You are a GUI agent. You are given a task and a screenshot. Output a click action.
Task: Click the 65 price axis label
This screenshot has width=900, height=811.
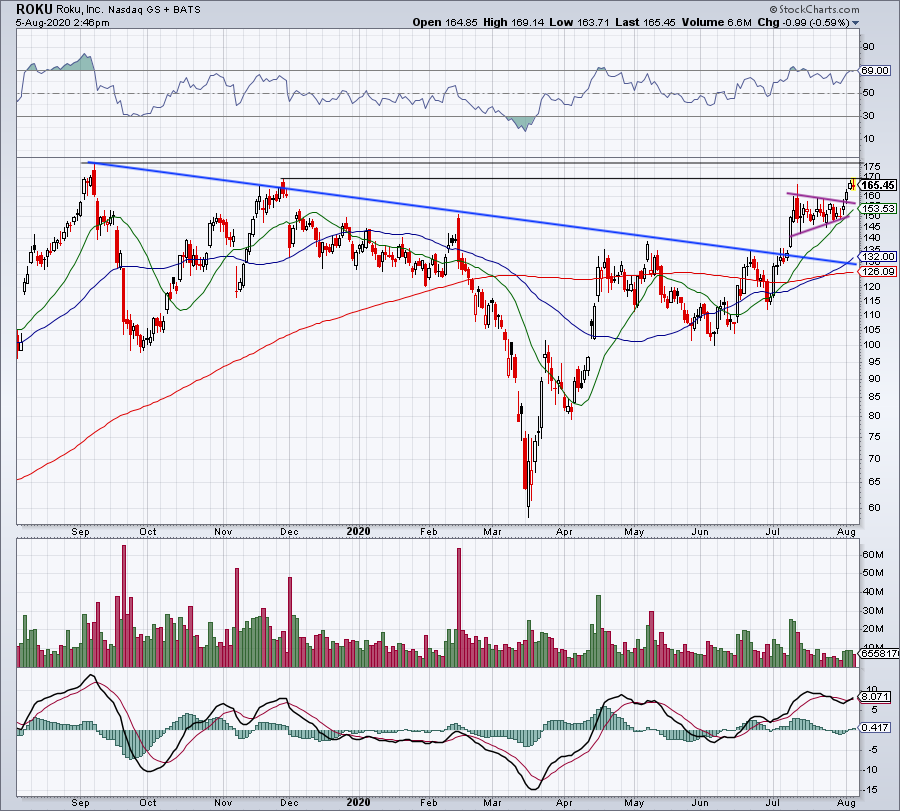[874, 482]
